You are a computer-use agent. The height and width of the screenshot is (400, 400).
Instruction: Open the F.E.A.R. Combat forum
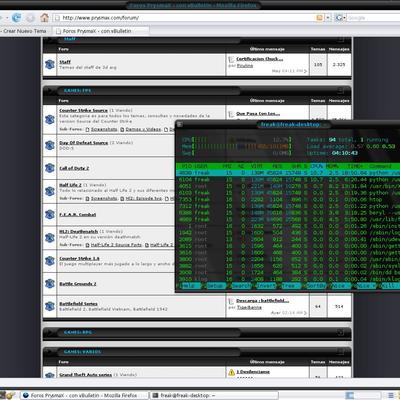pos(78,215)
